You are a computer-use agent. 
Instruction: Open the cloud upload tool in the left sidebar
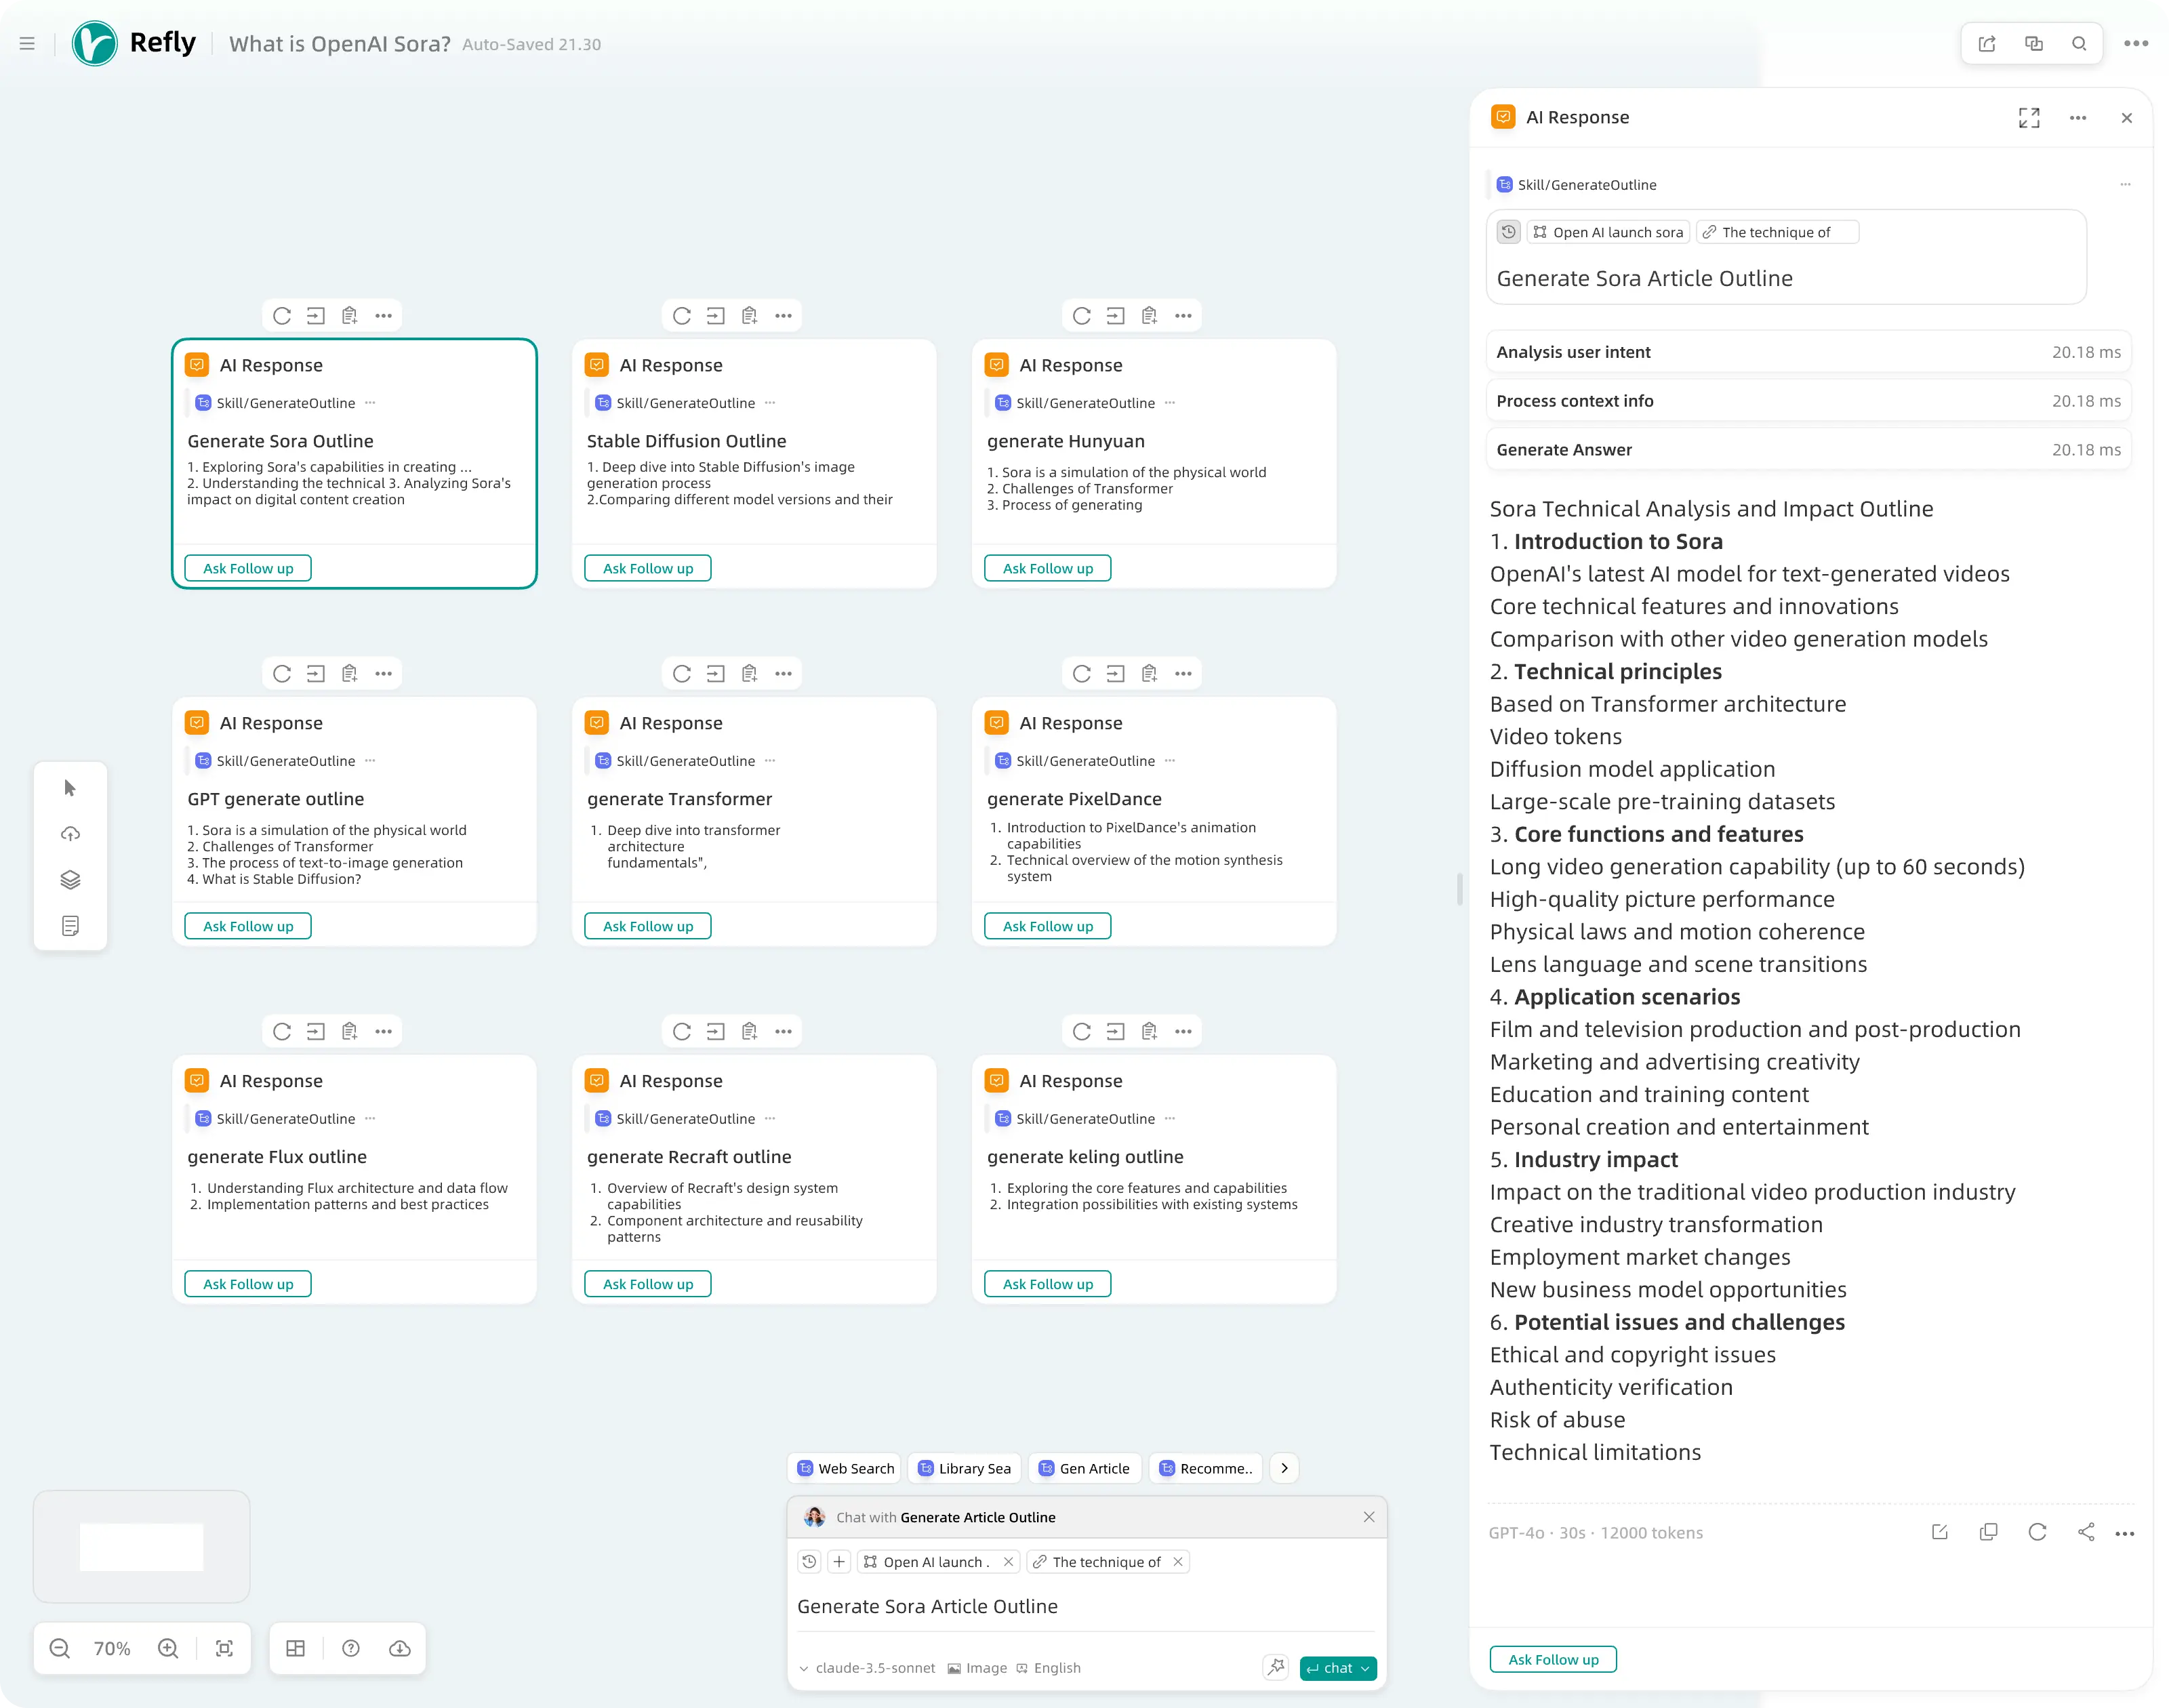(70, 834)
